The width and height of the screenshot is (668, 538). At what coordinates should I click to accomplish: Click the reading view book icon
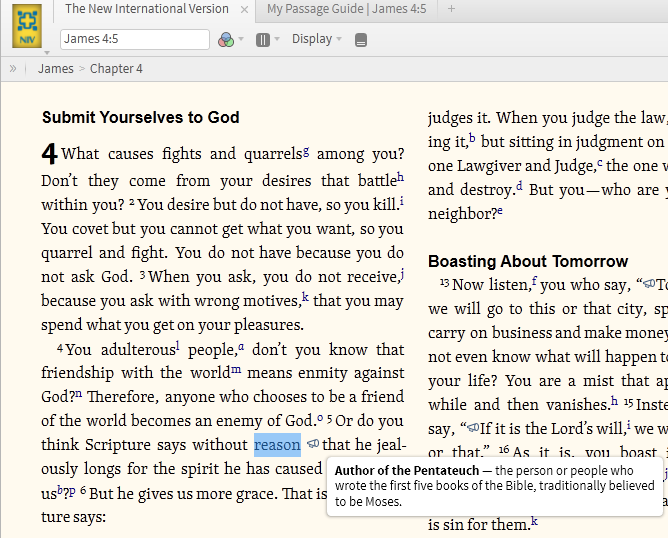(x=361, y=40)
